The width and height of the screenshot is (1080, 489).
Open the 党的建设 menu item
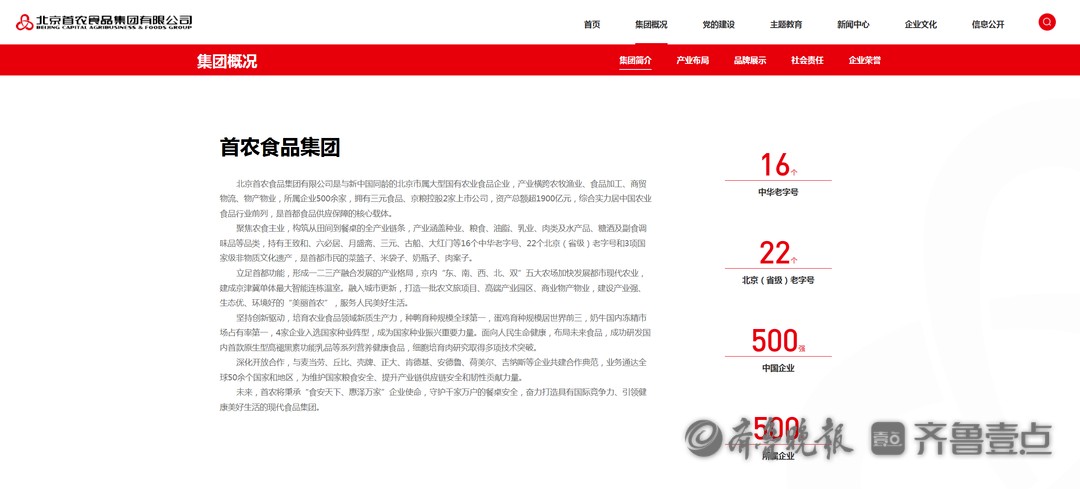pyautogui.click(x=718, y=25)
